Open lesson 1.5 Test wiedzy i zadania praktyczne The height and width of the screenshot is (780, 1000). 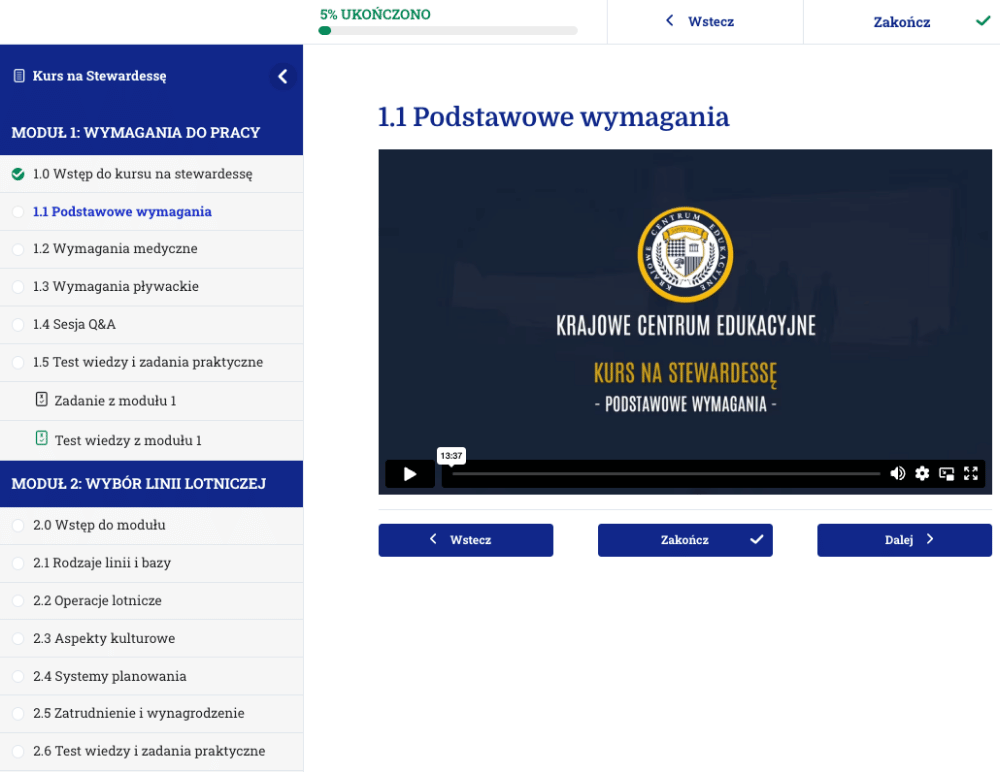[151, 362]
